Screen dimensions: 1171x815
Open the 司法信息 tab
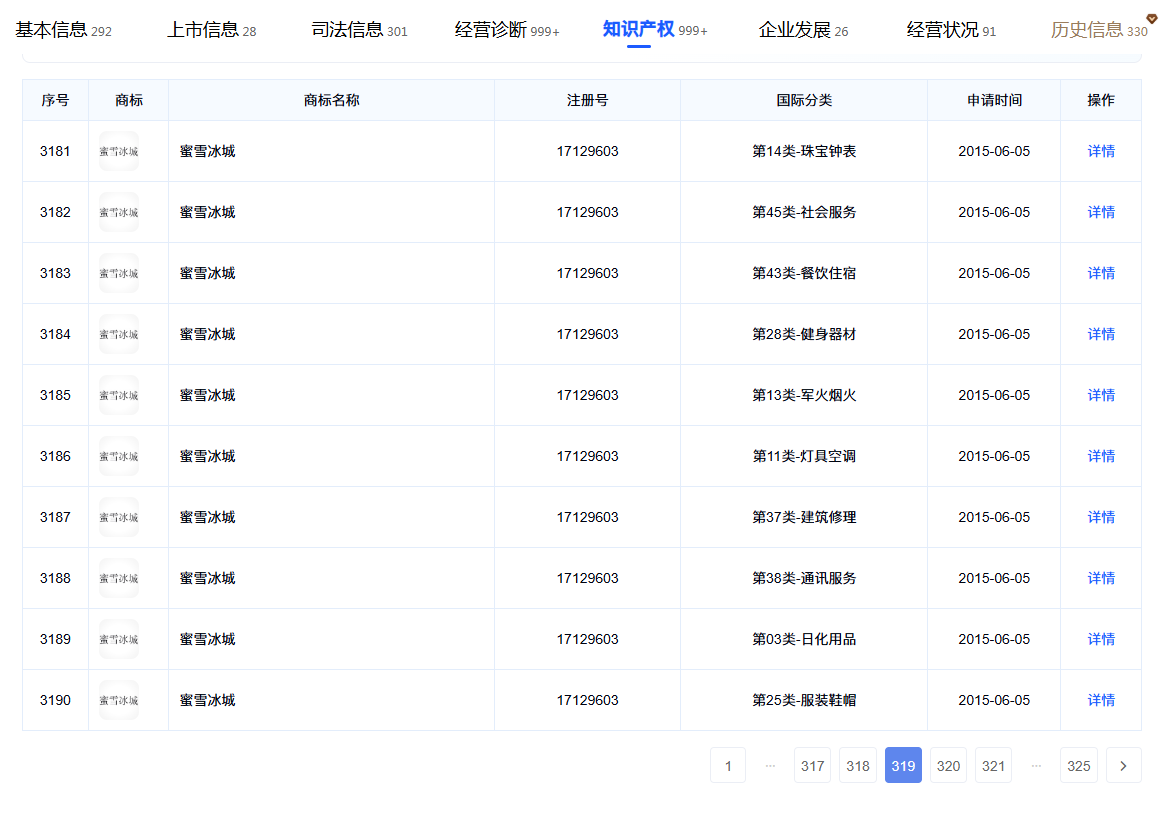pyautogui.click(x=359, y=30)
